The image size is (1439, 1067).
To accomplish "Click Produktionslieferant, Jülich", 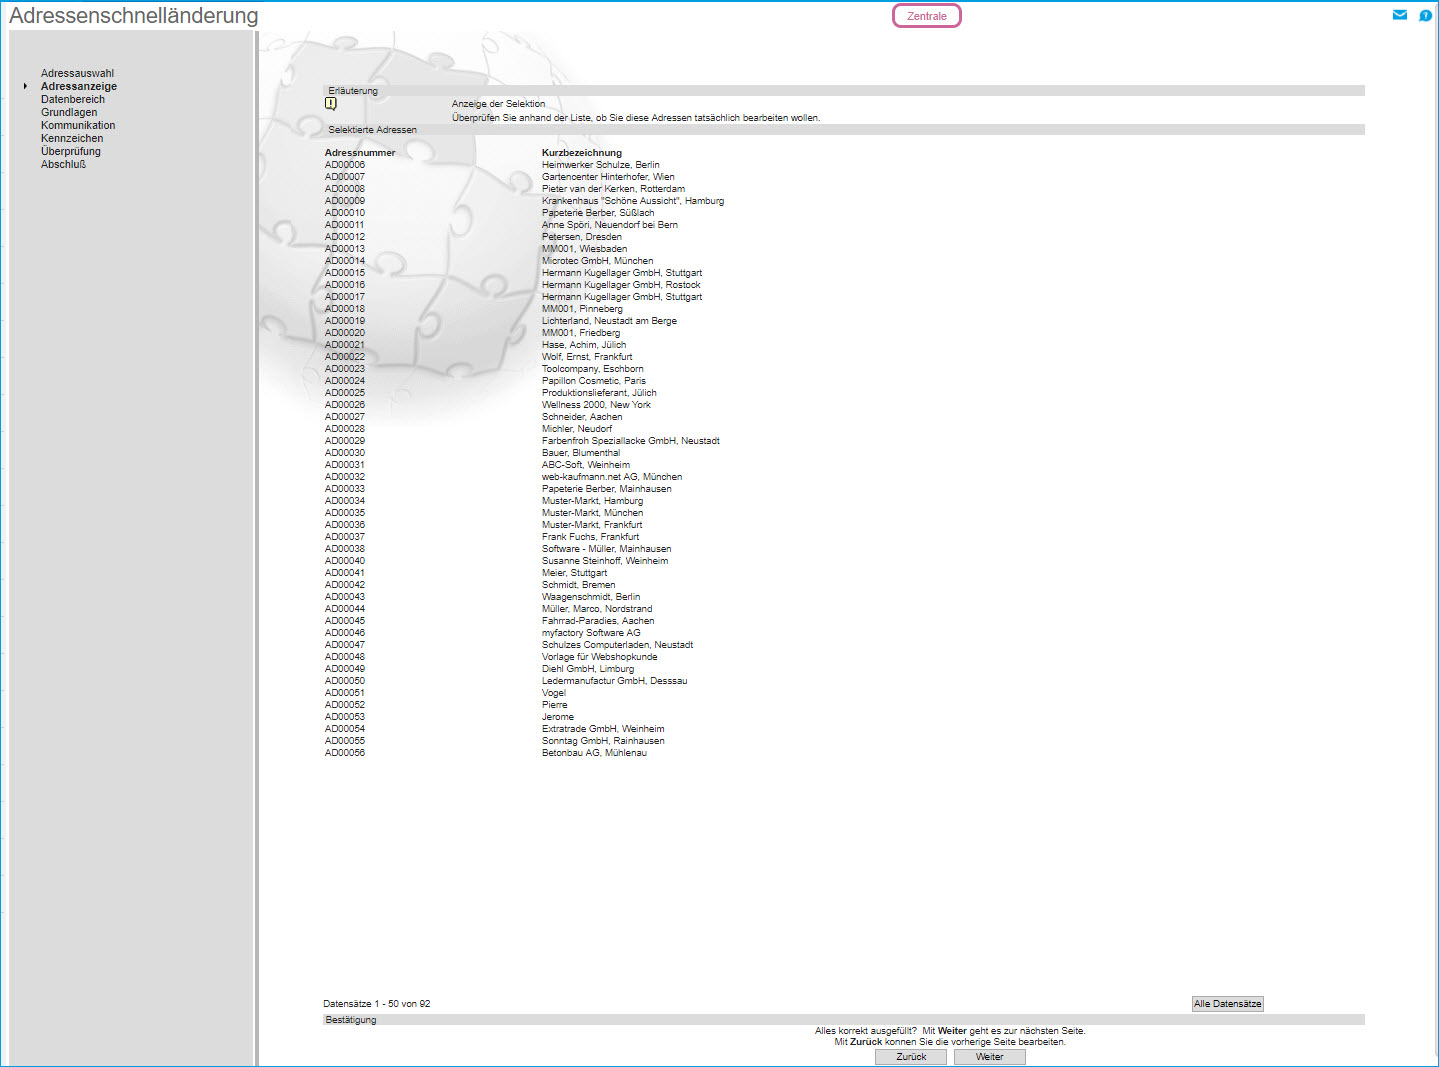I will click(599, 393).
